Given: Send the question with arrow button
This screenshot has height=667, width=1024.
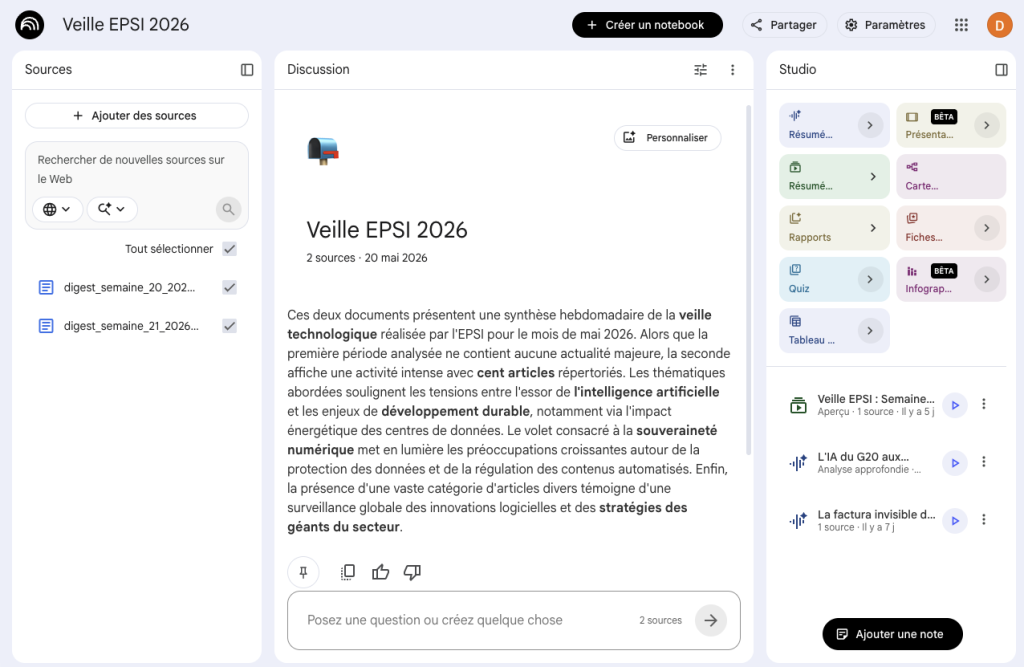Looking at the screenshot, I should [x=711, y=620].
